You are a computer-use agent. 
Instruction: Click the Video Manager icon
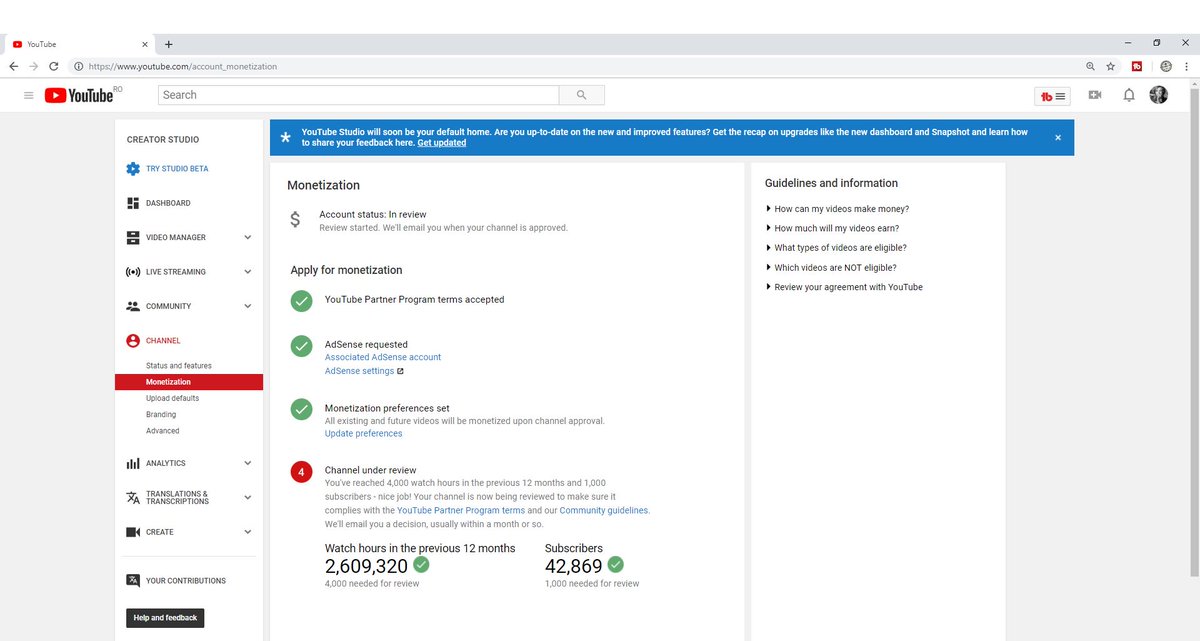coord(133,238)
